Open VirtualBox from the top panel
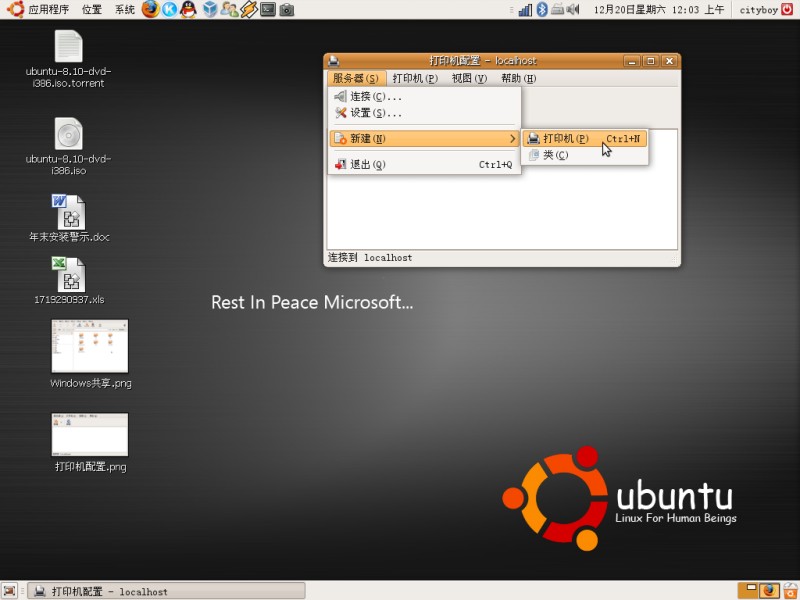This screenshot has height=600, width=800. 210,9
